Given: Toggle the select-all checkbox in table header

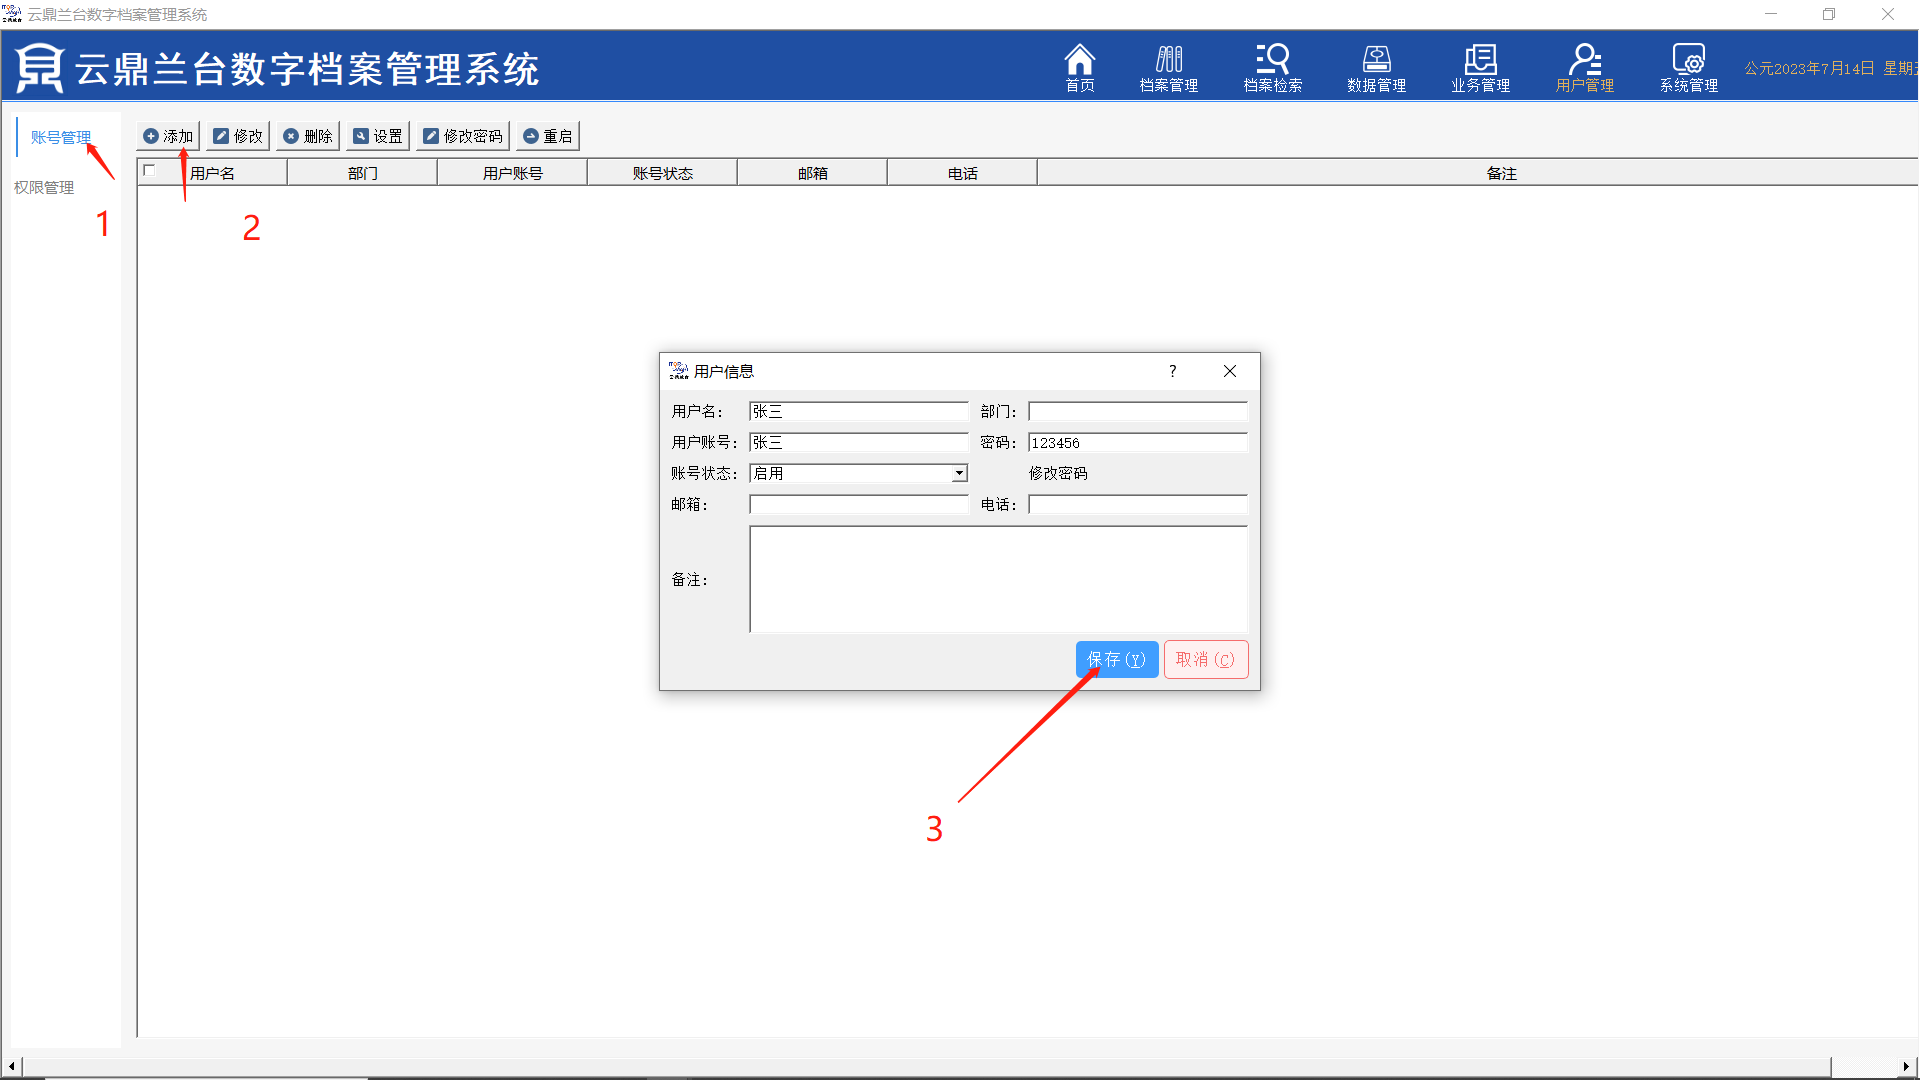Looking at the screenshot, I should point(150,171).
